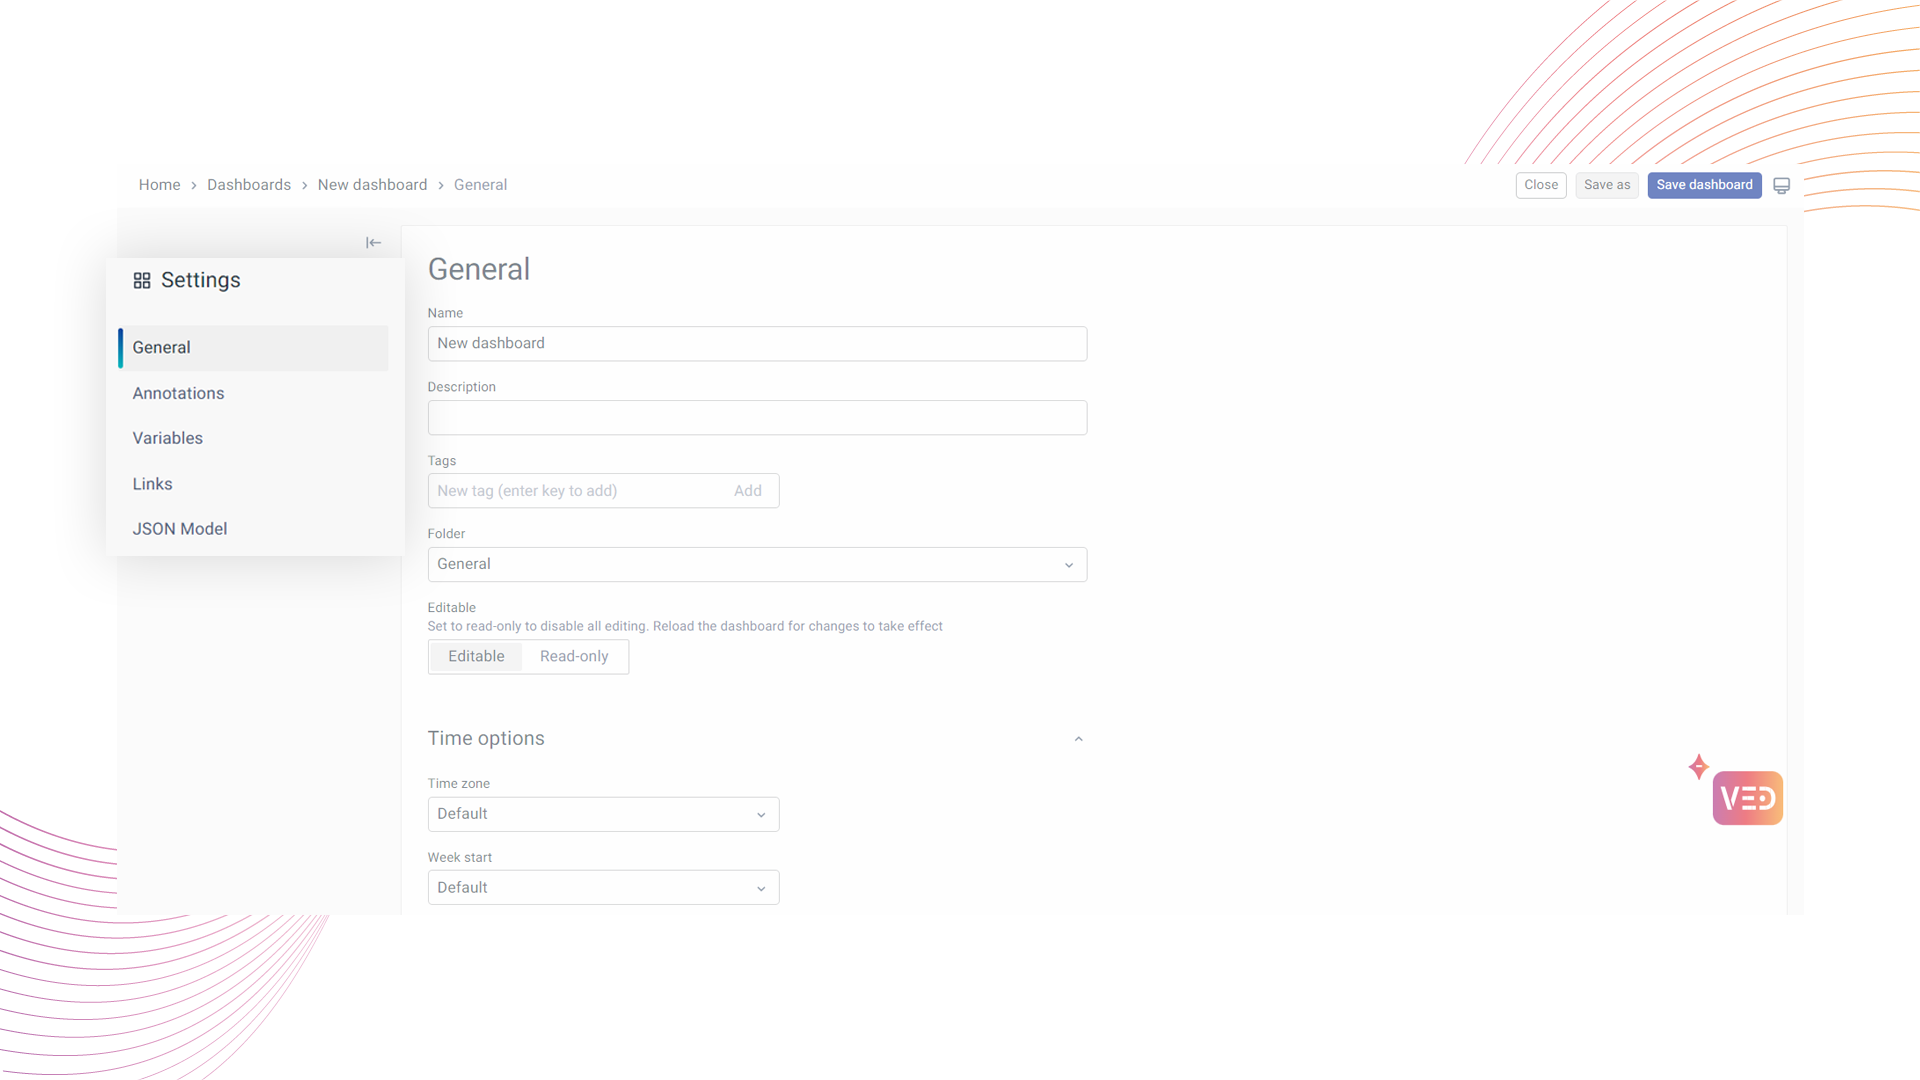Switch dashboard to Read-only
Image resolution: width=1920 pixels, height=1080 pixels.
point(574,657)
